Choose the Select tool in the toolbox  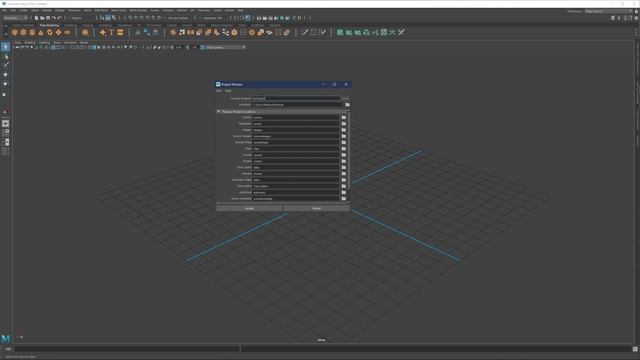[5, 47]
